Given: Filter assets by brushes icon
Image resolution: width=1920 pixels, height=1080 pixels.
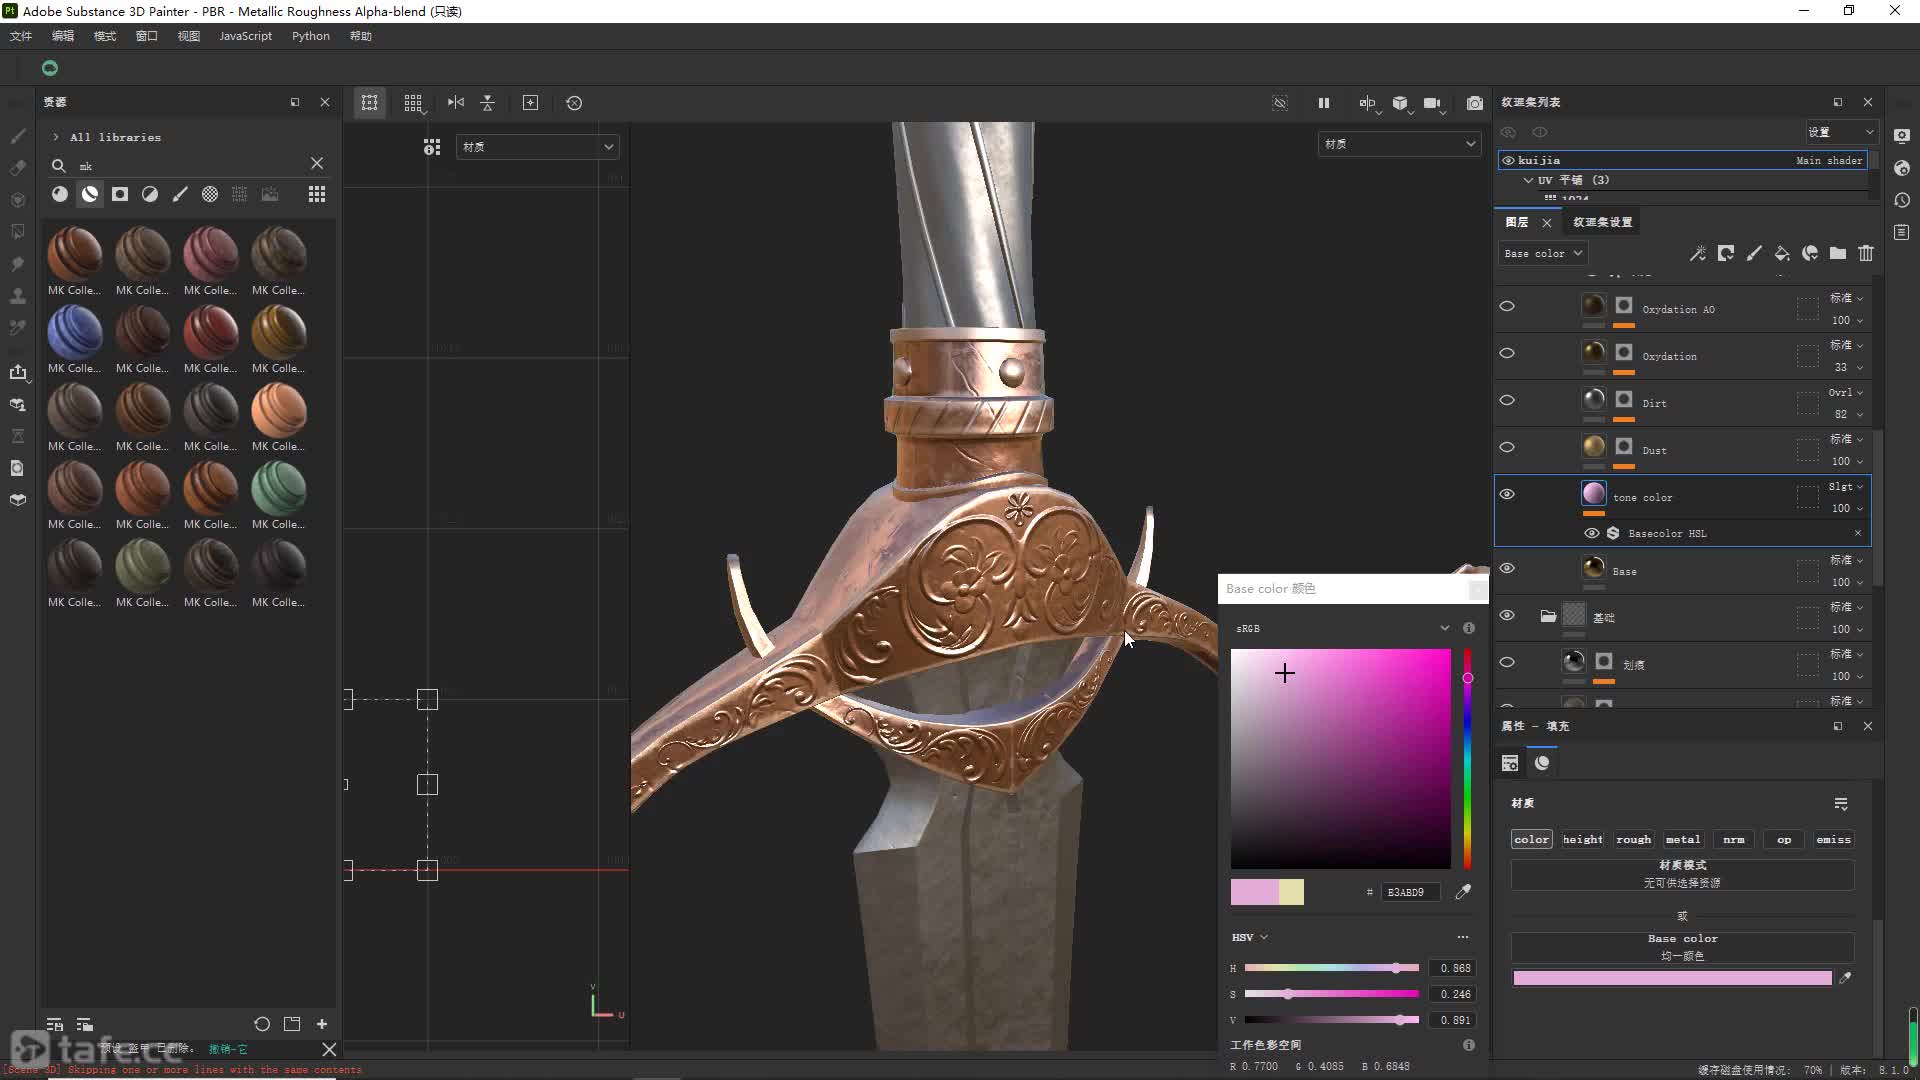Looking at the screenshot, I should [x=180, y=194].
